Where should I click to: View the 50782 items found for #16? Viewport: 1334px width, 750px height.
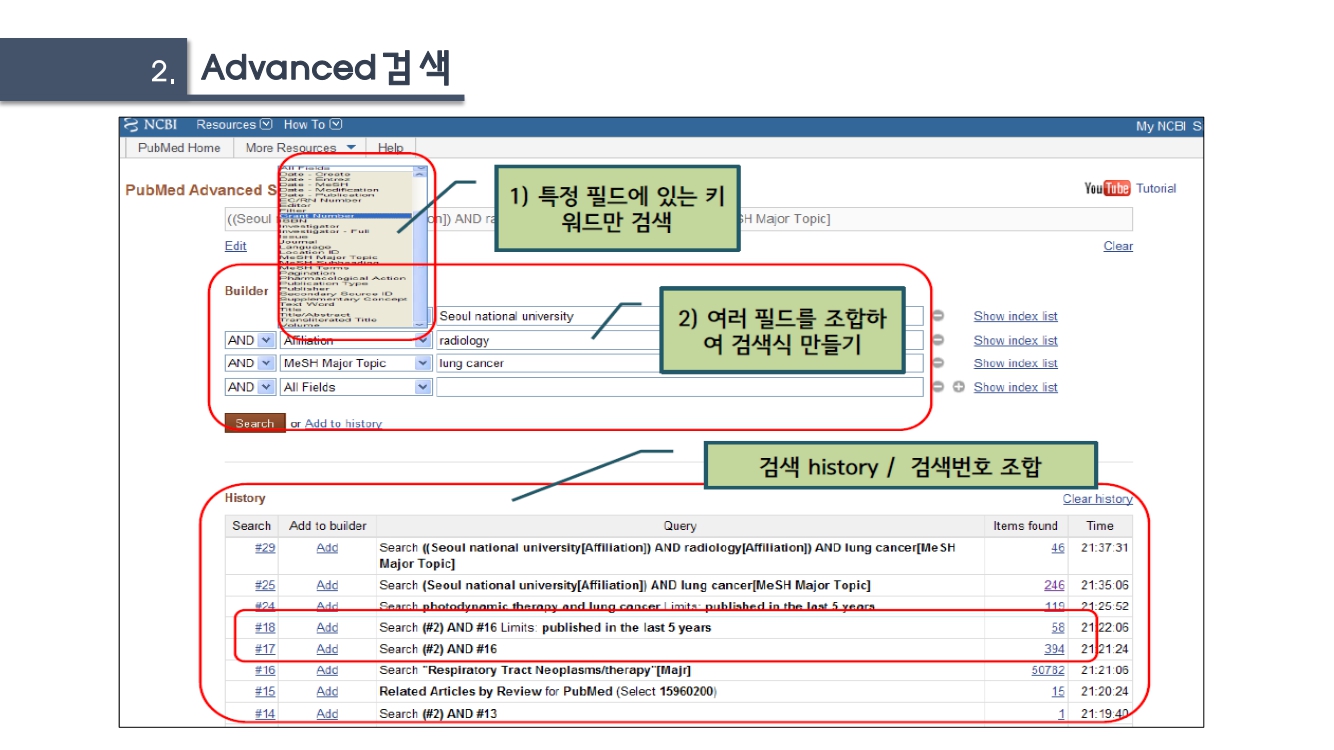1048,670
